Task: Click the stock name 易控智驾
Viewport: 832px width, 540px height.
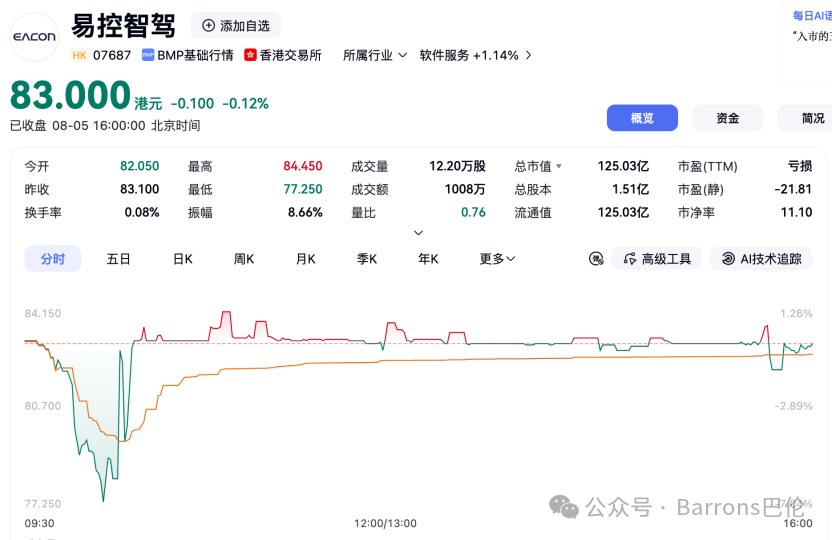Action: (123, 25)
